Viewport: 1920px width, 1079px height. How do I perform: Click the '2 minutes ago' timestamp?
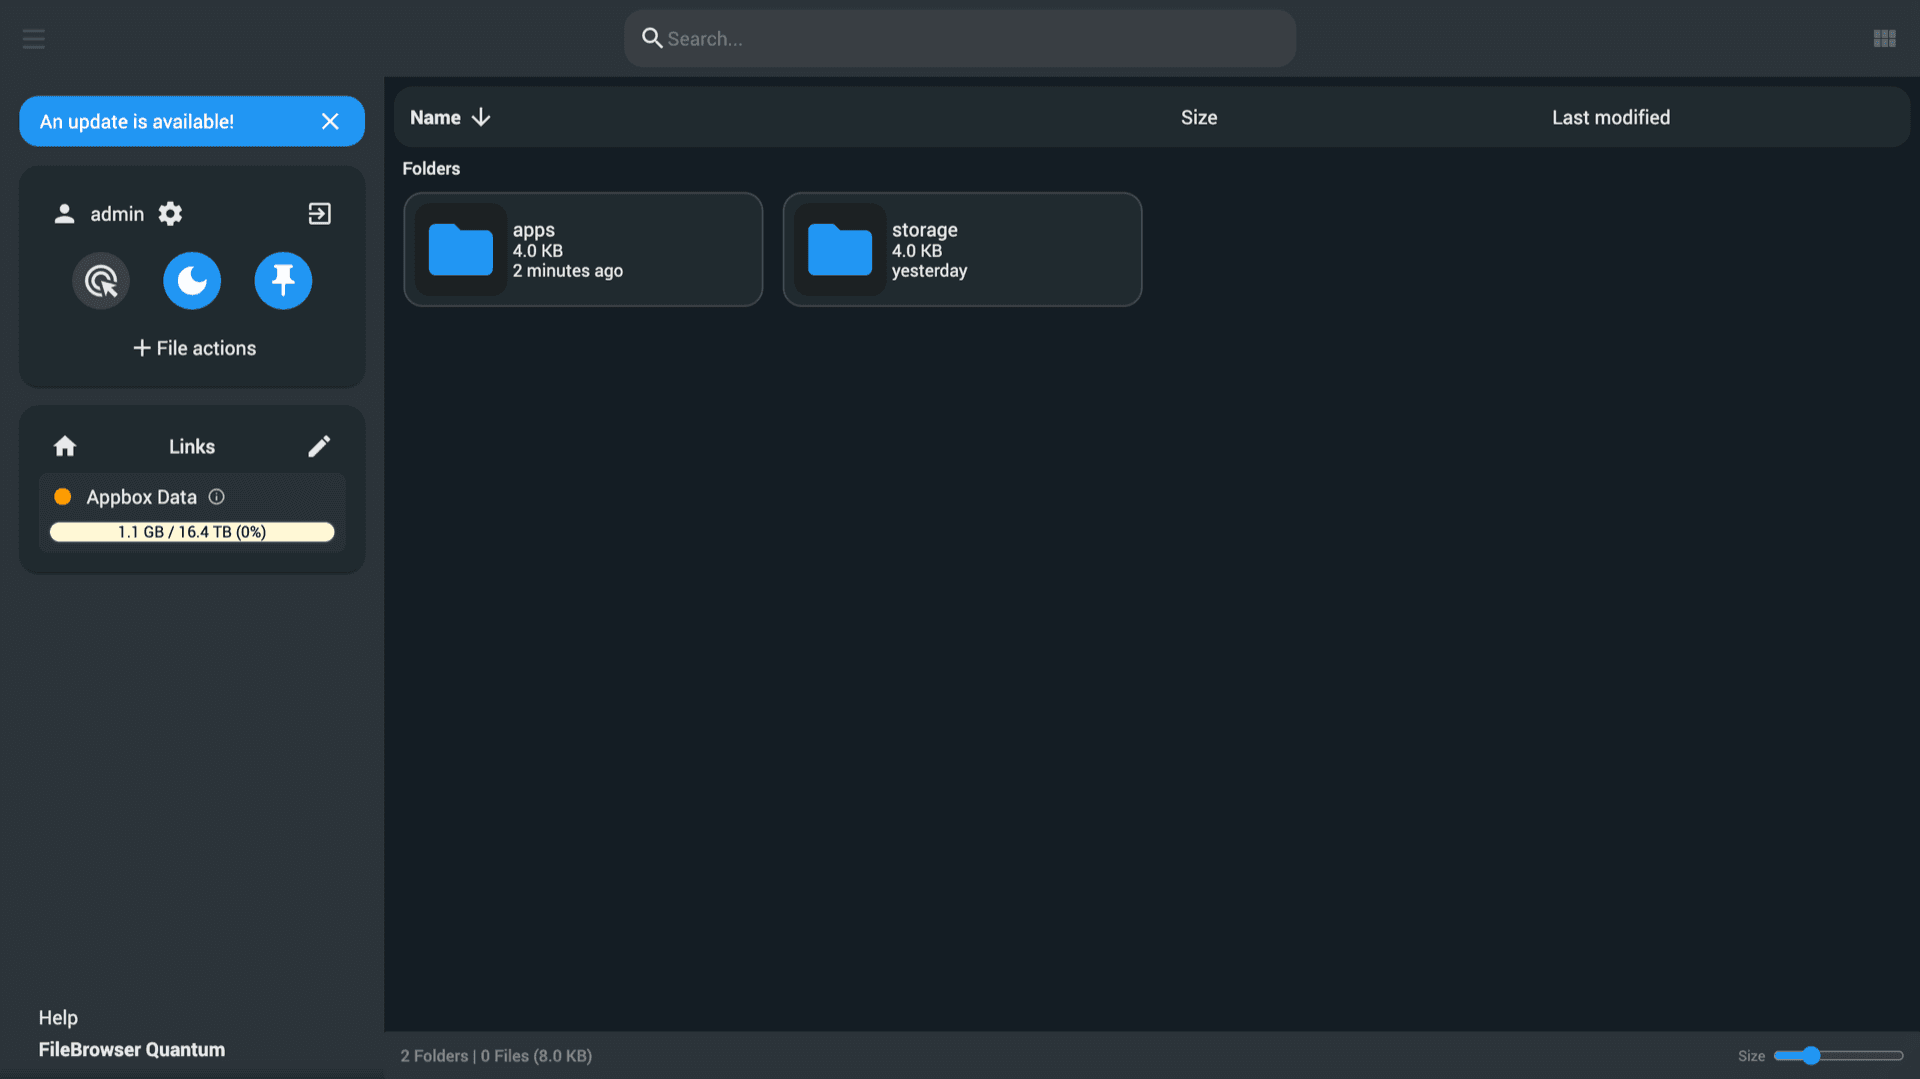568,270
